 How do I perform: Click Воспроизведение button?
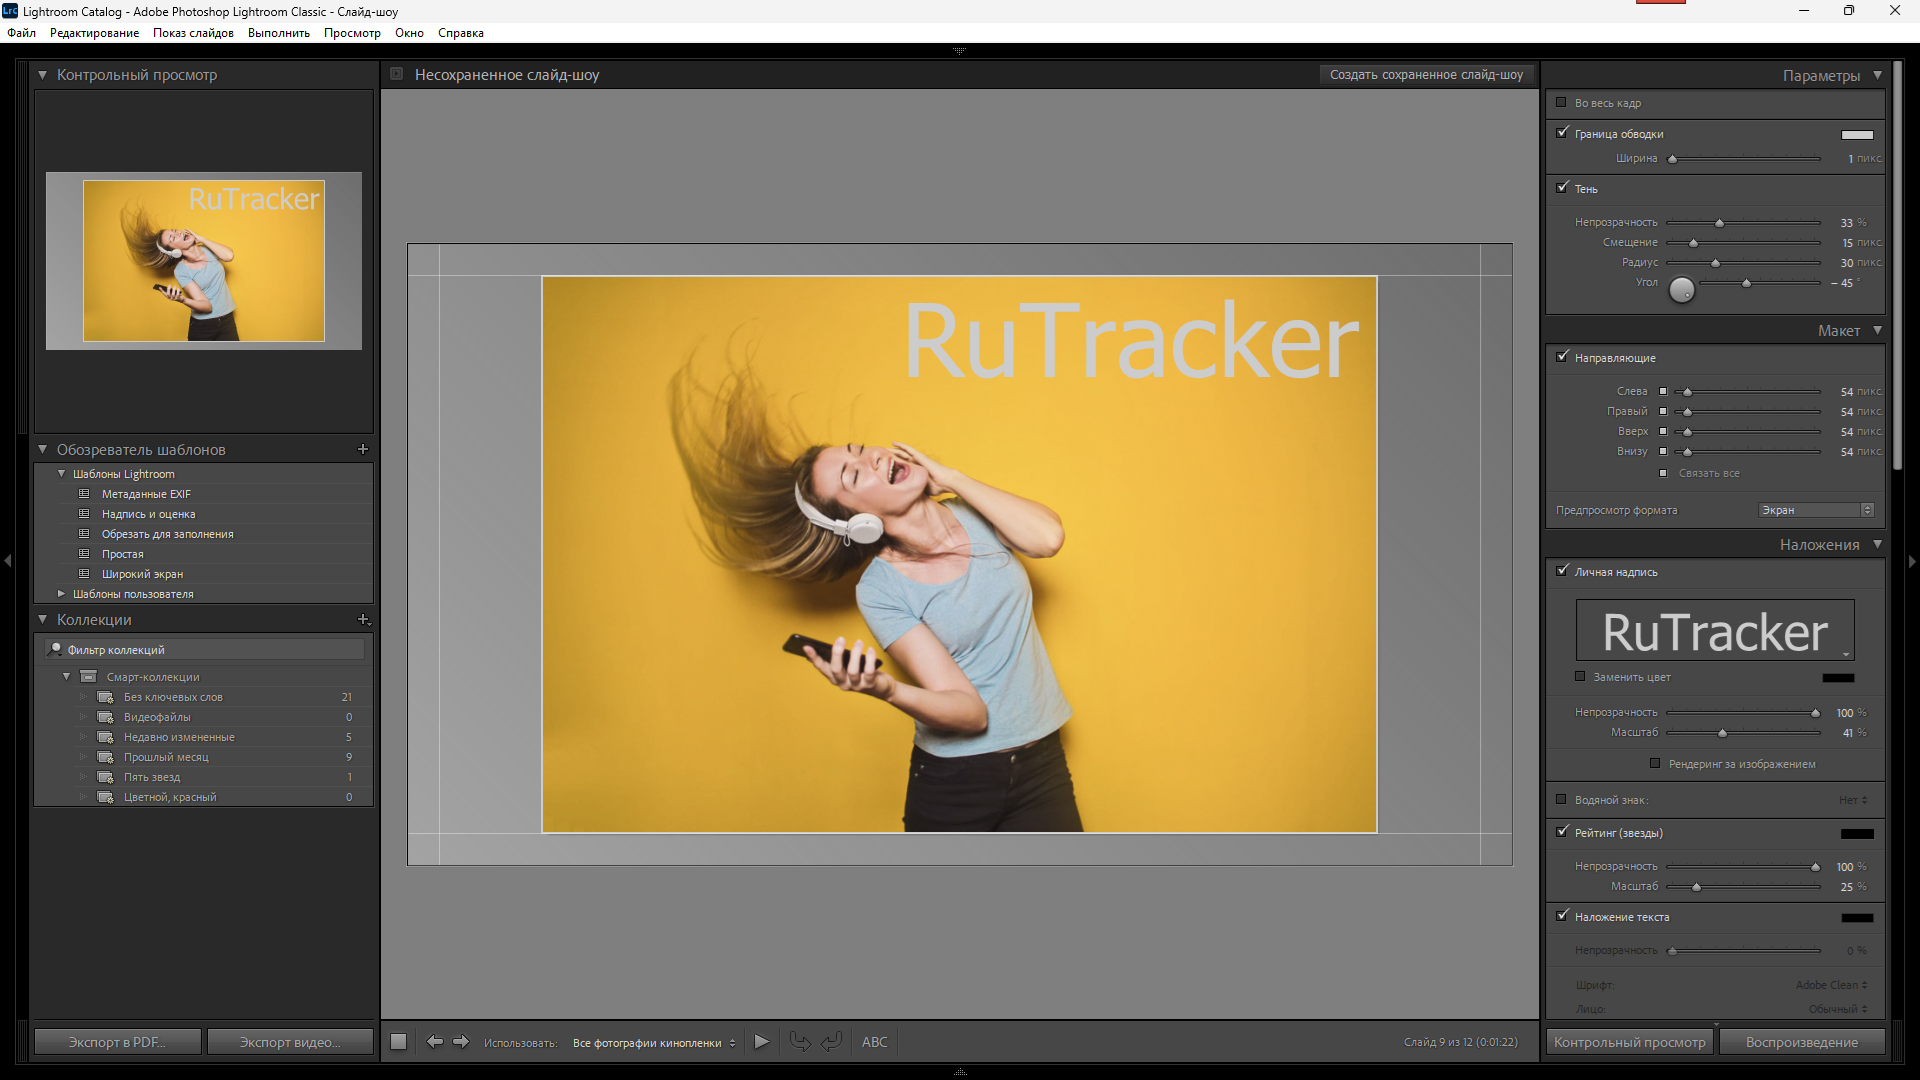tap(1802, 1042)
